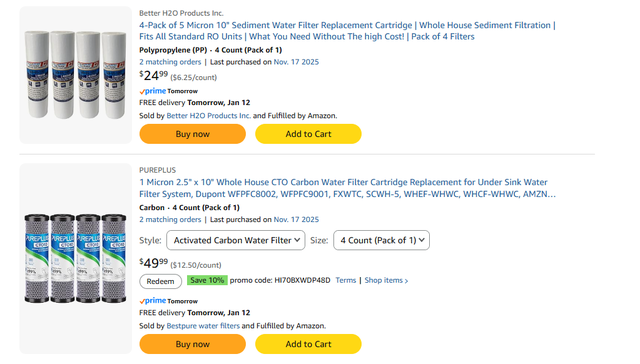
Task: Open promo code Terms link
Action: click(346, 280)
